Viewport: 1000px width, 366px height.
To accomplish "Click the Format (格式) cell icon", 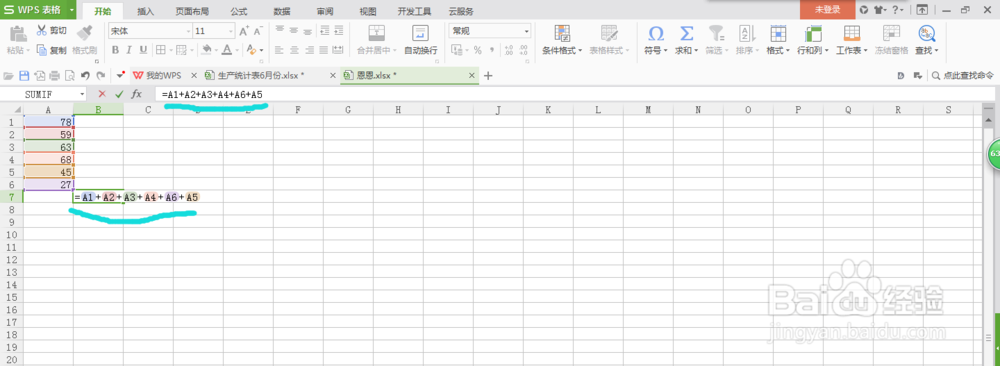I will point(778,33).
